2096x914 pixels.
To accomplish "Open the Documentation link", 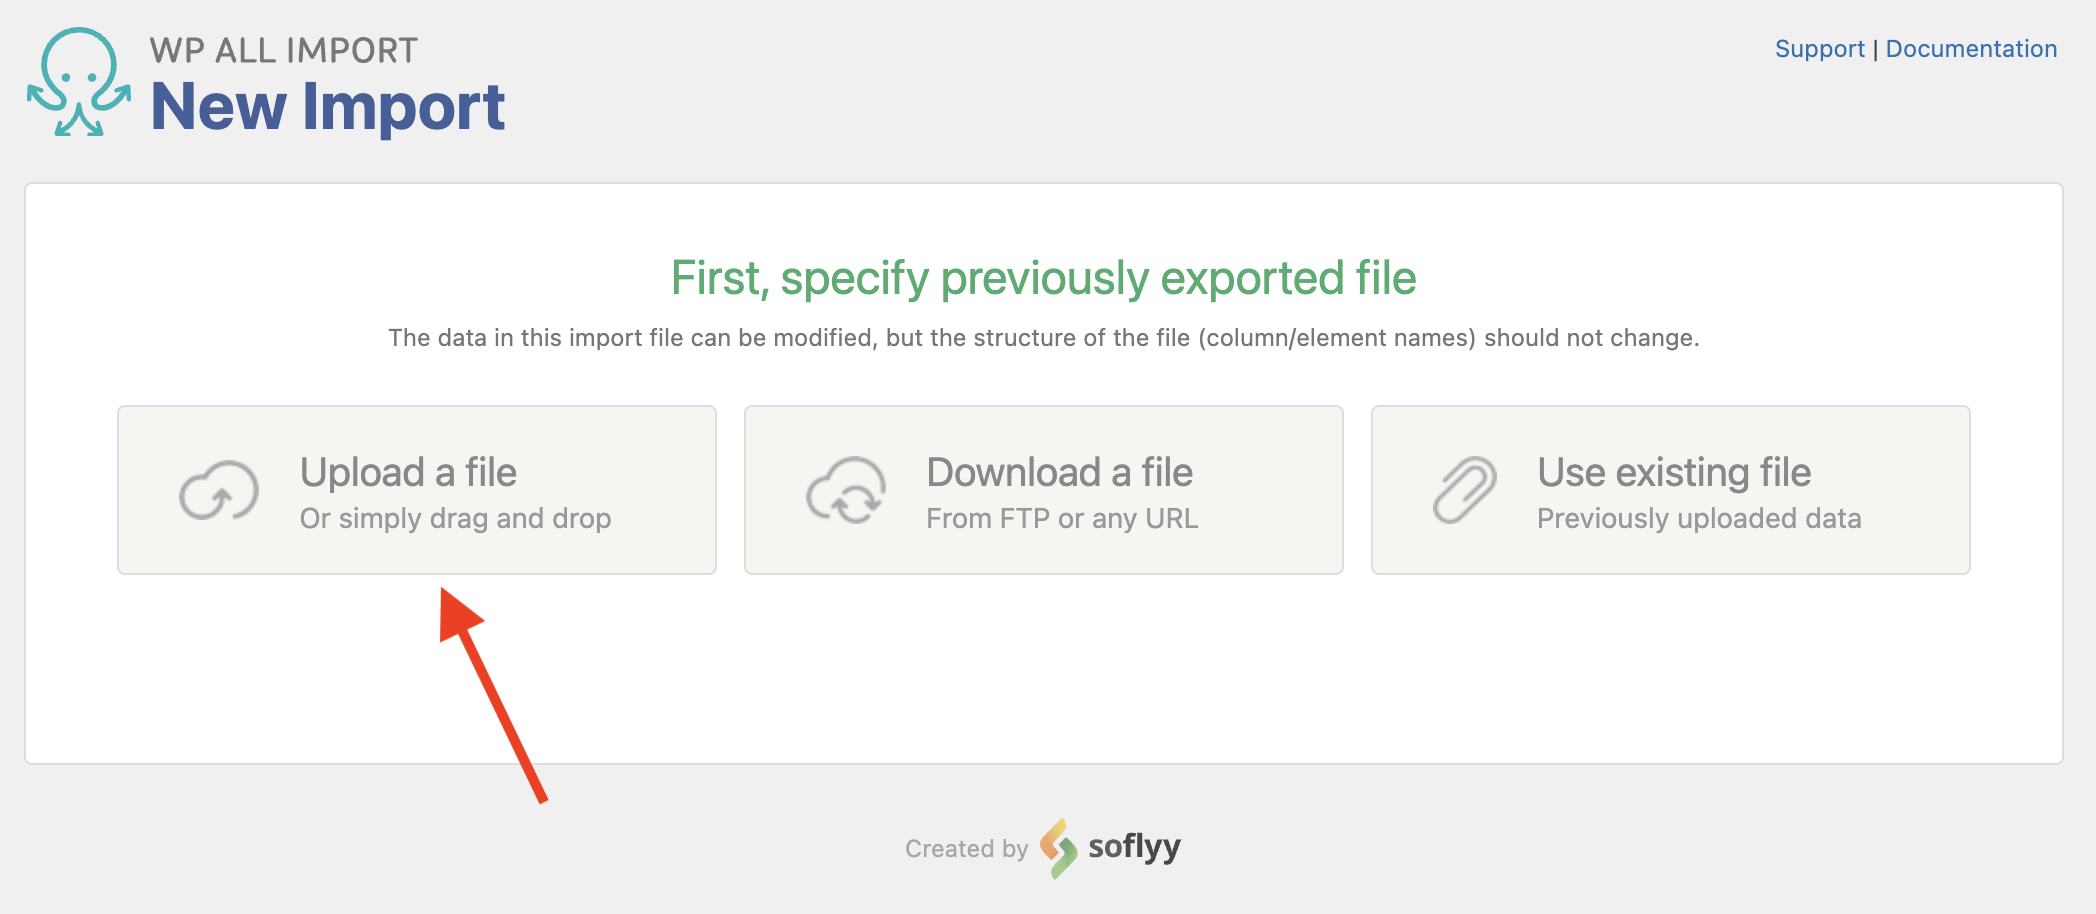I will coord(1971,49).
